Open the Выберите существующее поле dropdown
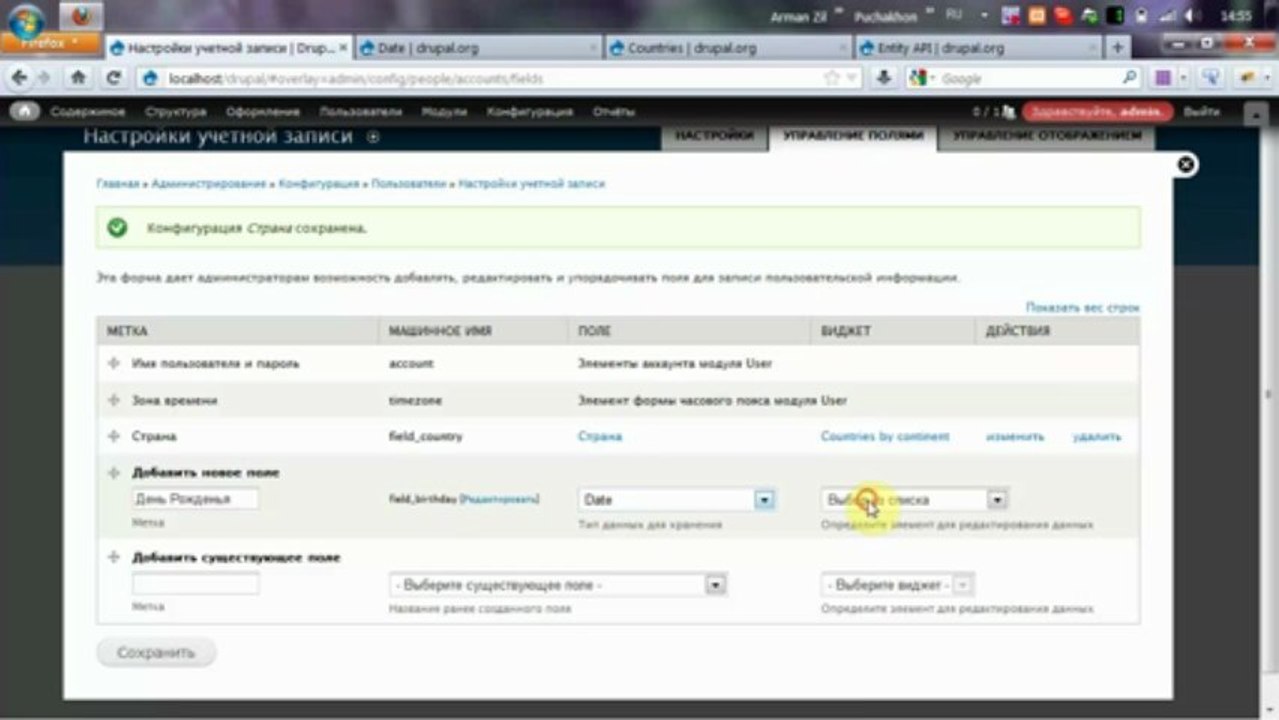This screenshot has height=720, width=1279. [558, 585]
